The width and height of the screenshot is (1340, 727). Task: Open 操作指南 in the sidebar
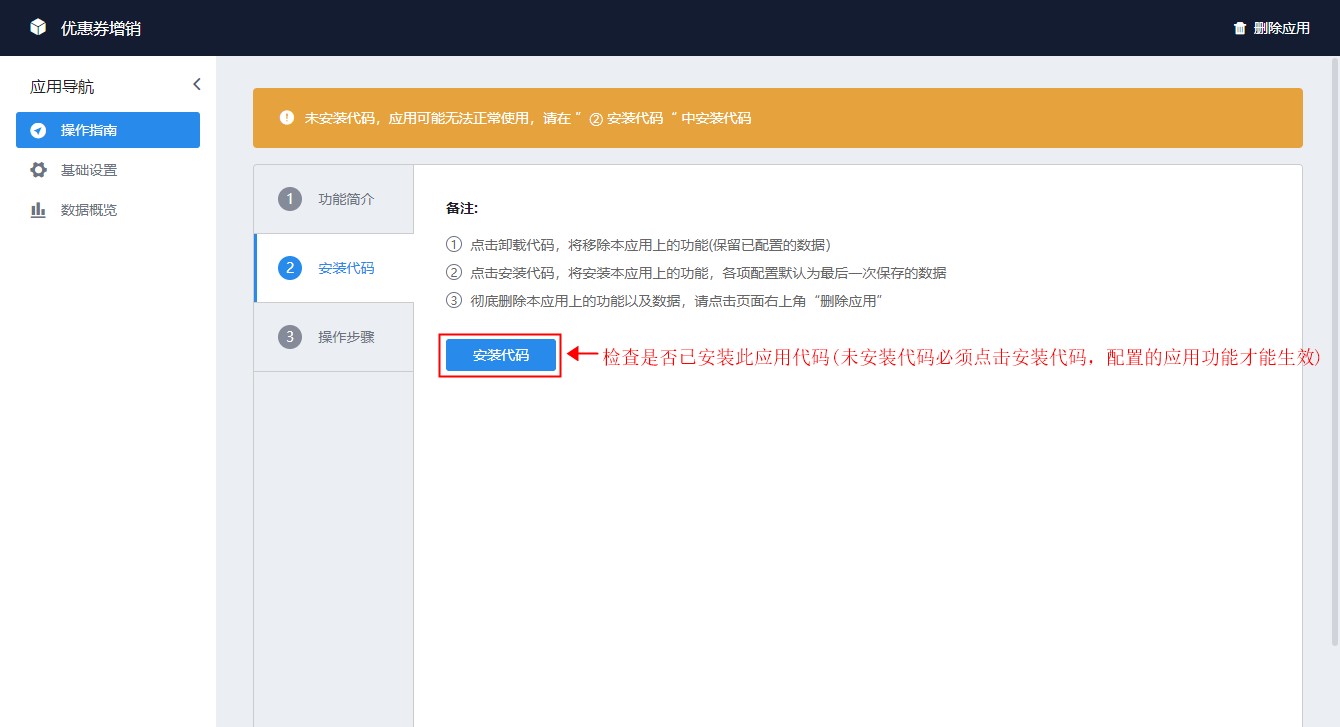[108, 130]
